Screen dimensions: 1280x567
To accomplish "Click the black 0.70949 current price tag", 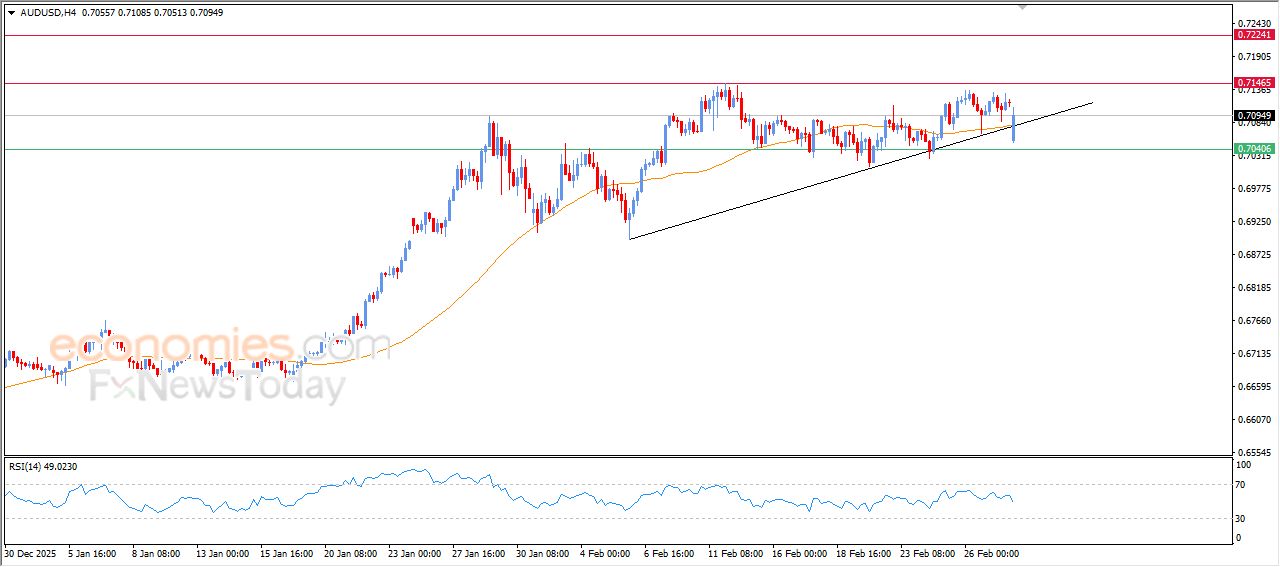I will (1254, 116).
